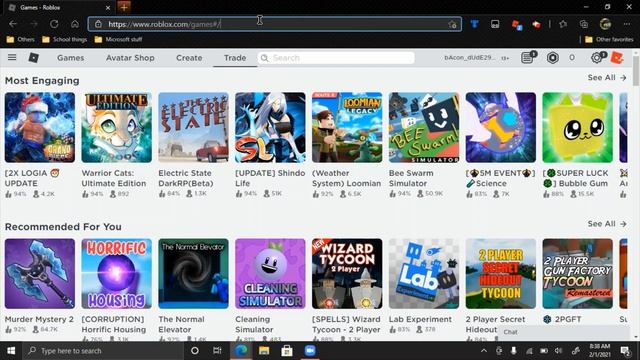Reload the page with refresh button

point(54,24)
